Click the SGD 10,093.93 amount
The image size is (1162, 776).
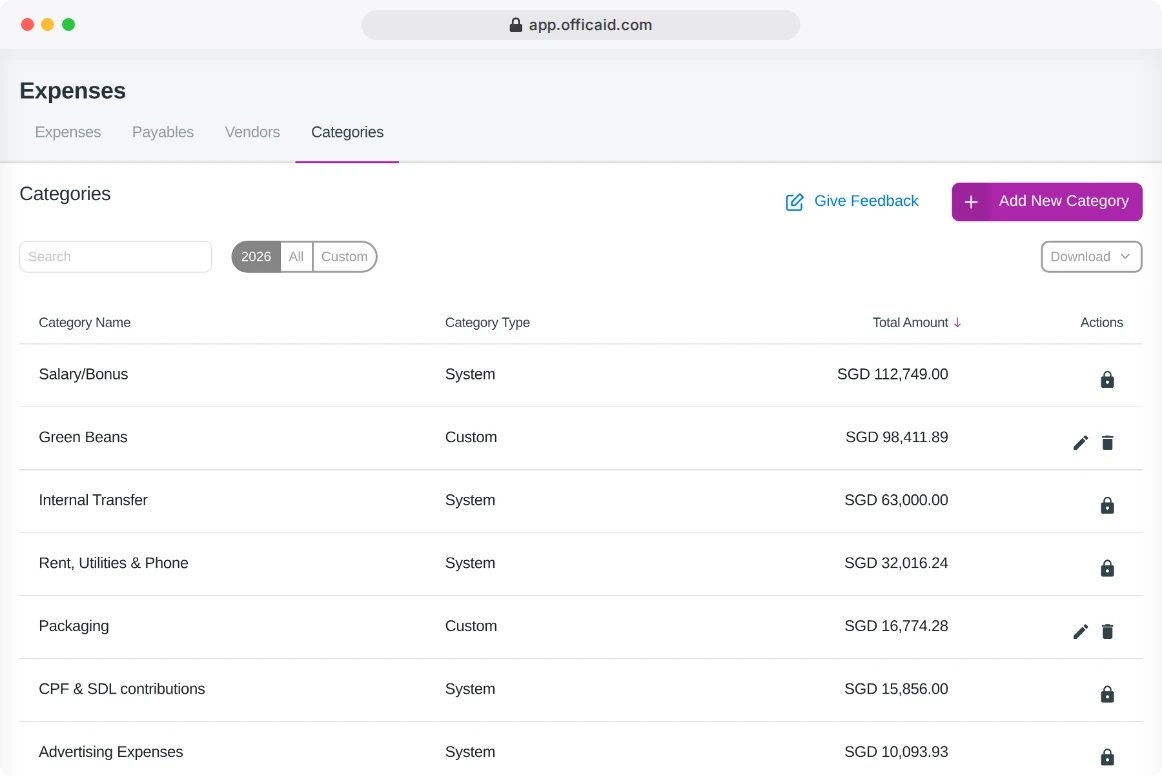pyautogui.click(x=896, y=752)
